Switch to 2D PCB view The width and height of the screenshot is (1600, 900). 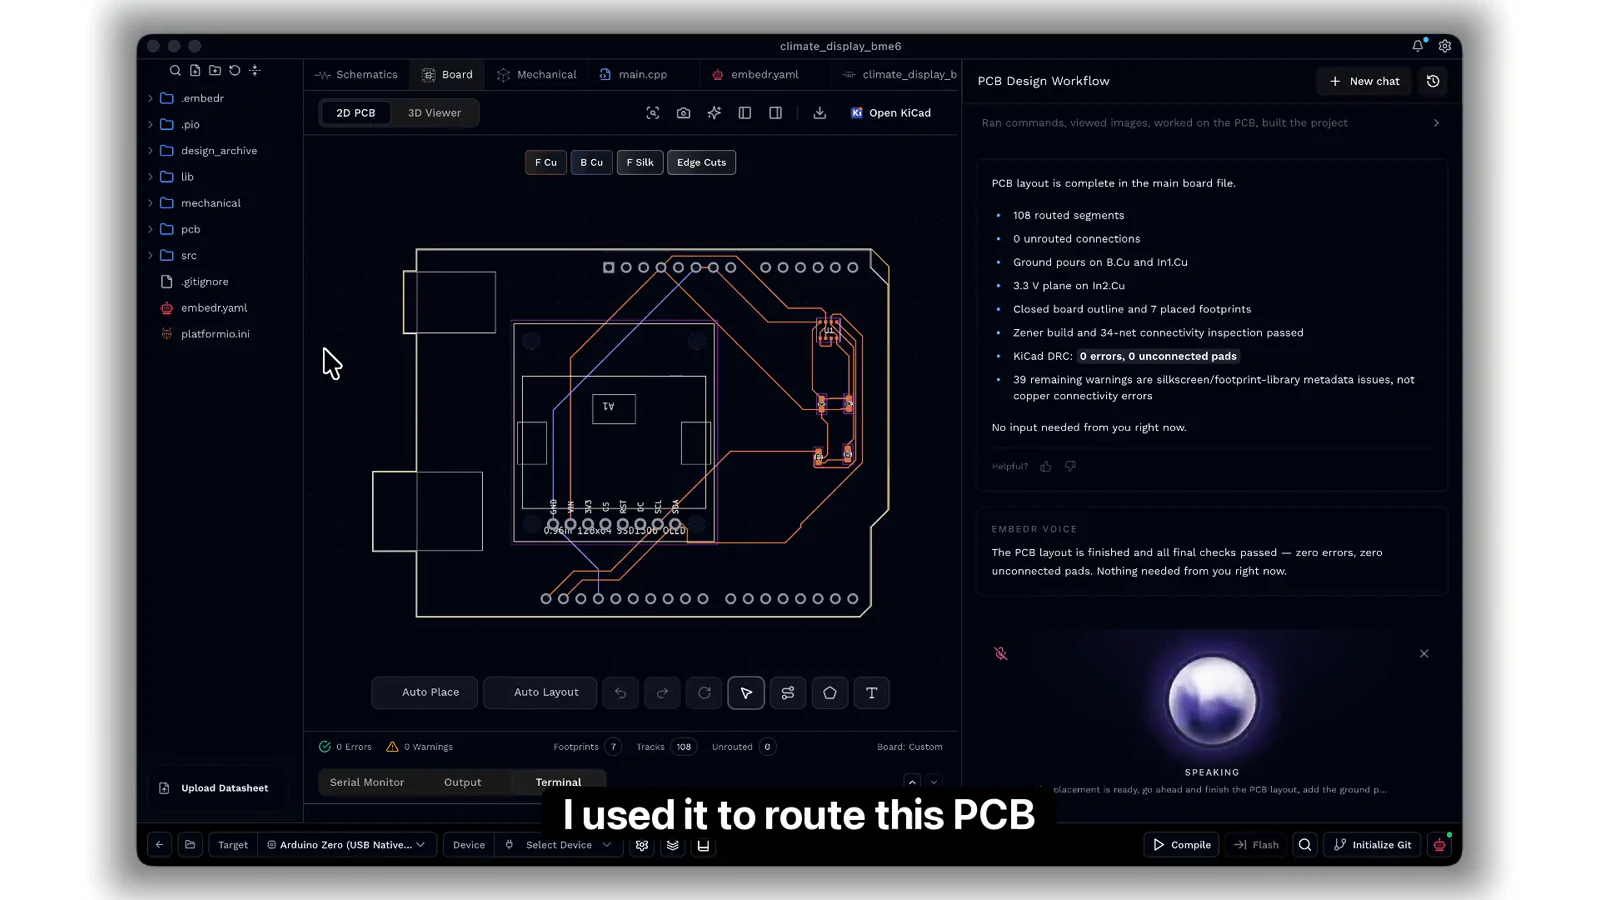pos(356,113)
